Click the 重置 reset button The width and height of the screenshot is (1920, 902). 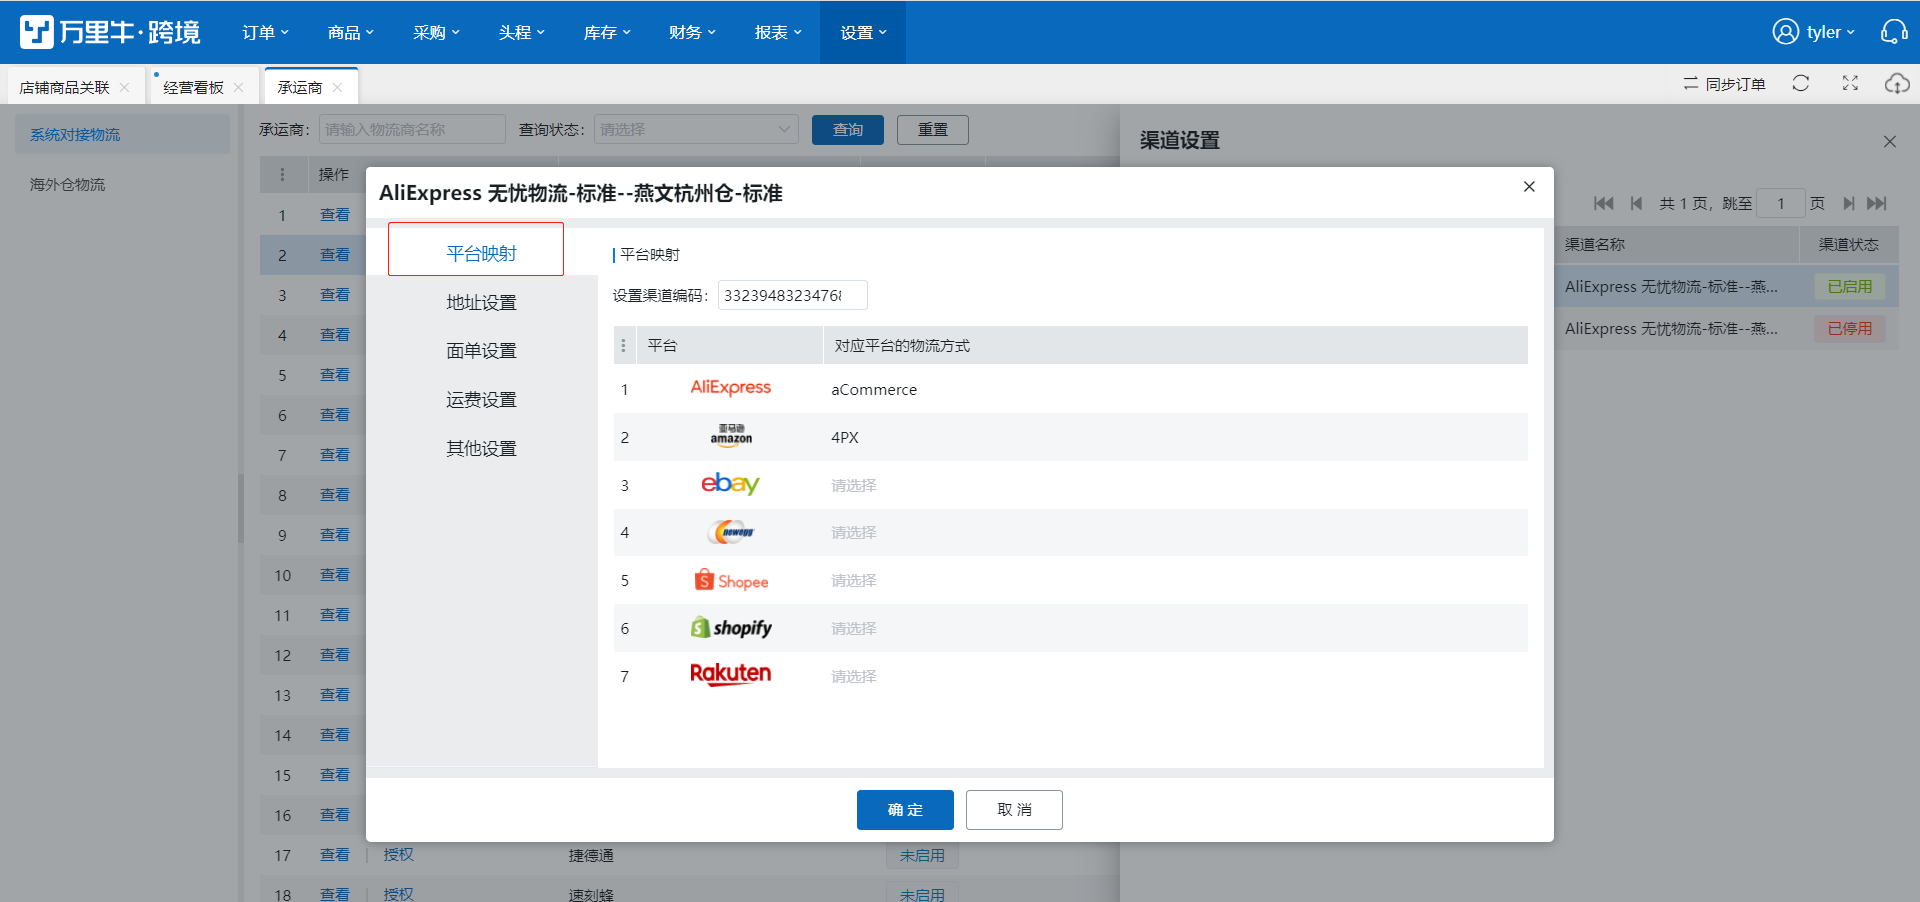coord(933,129)
